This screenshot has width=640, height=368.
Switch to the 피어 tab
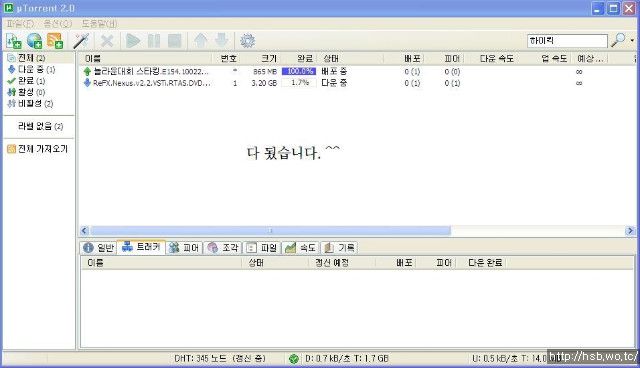(x=184, y=248)
